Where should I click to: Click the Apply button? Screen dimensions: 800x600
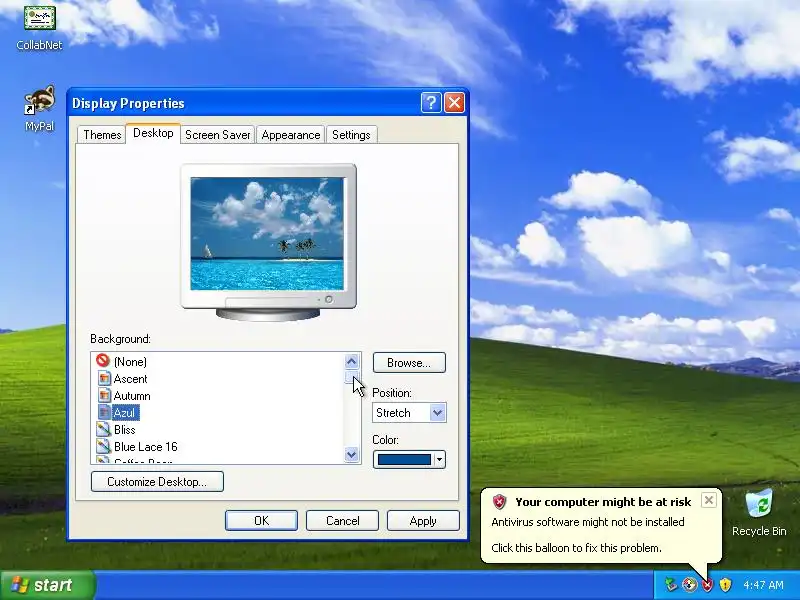pyautogui.click(x=423, y=520)
